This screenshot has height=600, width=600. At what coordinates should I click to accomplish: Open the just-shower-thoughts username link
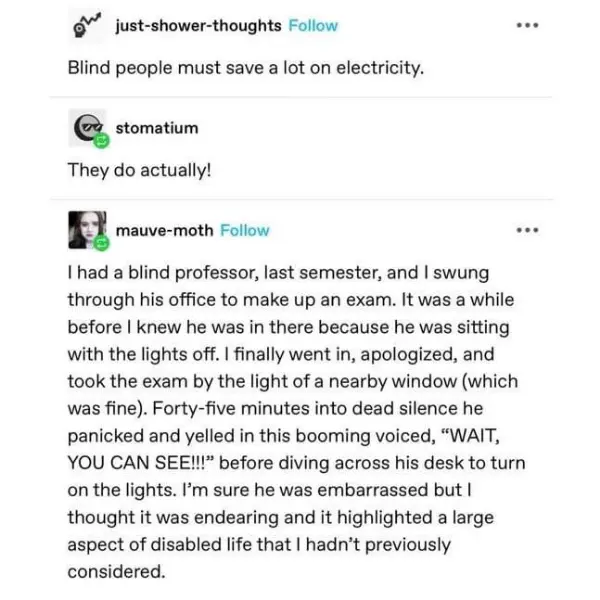(x=198, y=26)
